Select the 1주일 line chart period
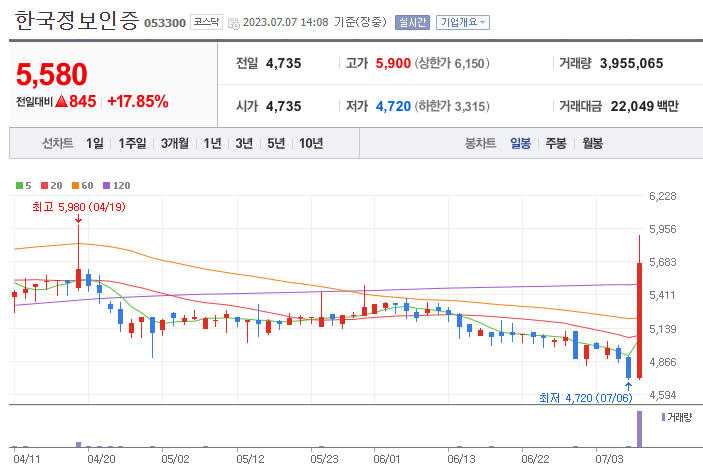 [132, 143]
